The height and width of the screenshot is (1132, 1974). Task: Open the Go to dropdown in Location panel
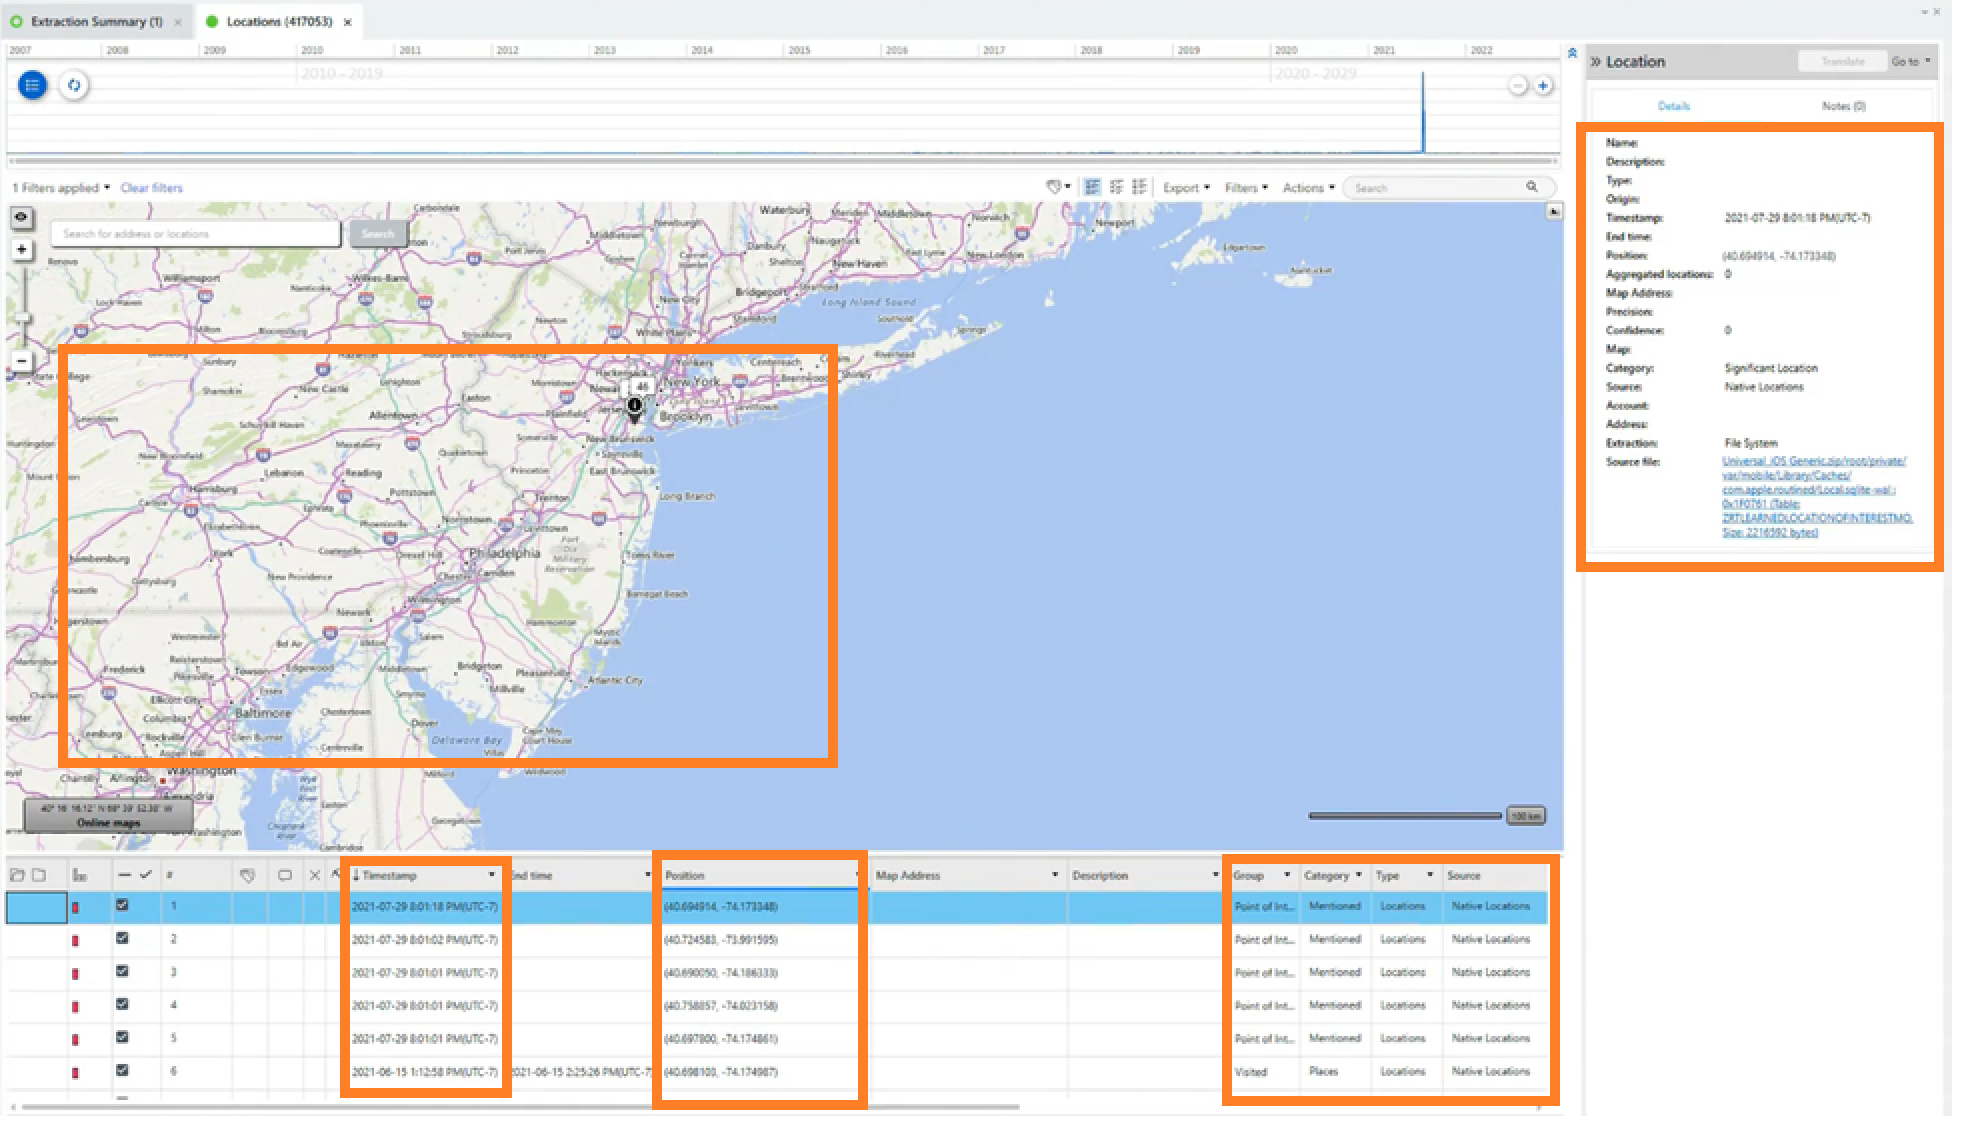click(1910, 61)
